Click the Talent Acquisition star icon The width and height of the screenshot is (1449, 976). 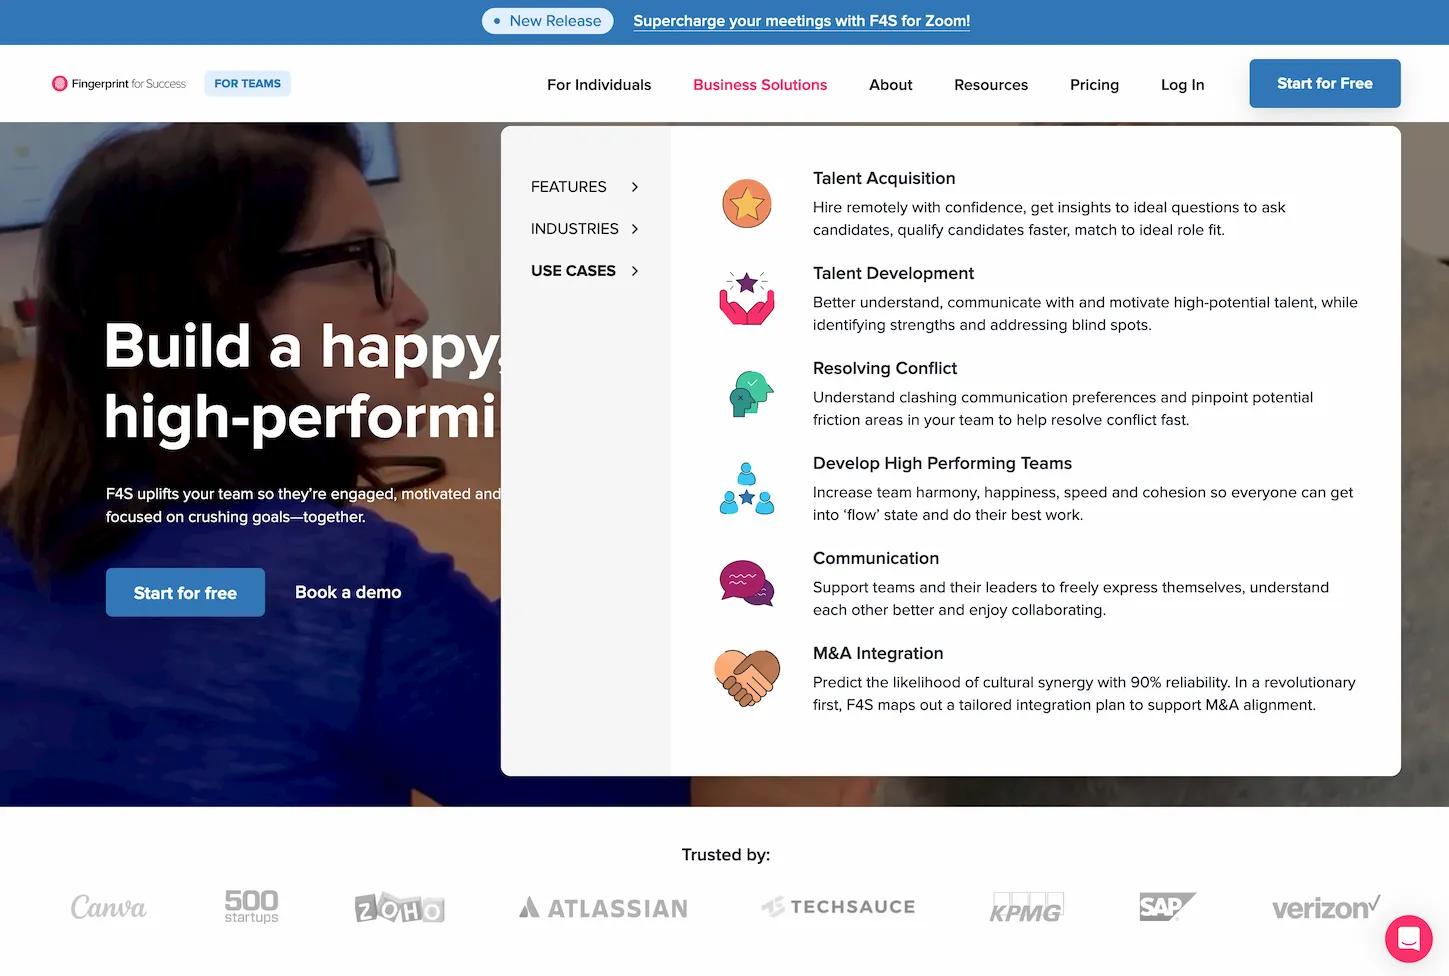746,204
